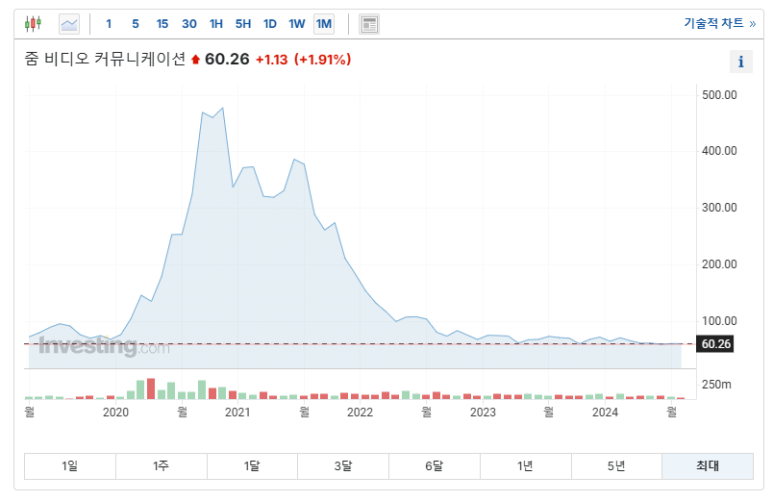Select the area line chart icon

[69, 24]
